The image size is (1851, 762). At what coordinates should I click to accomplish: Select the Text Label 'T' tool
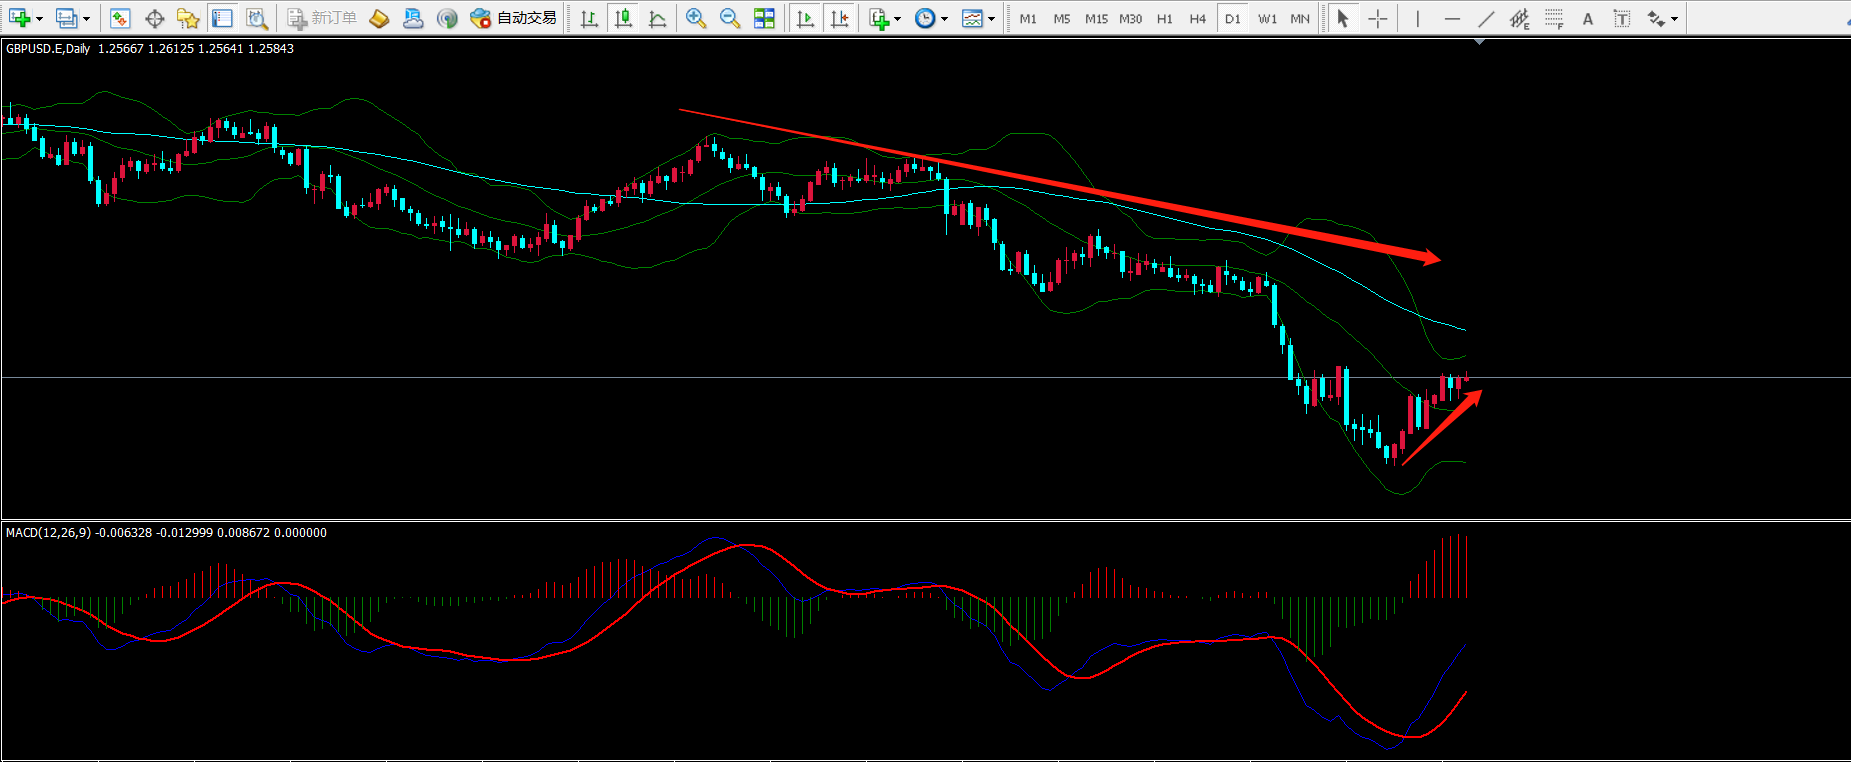pos(1622,18)
